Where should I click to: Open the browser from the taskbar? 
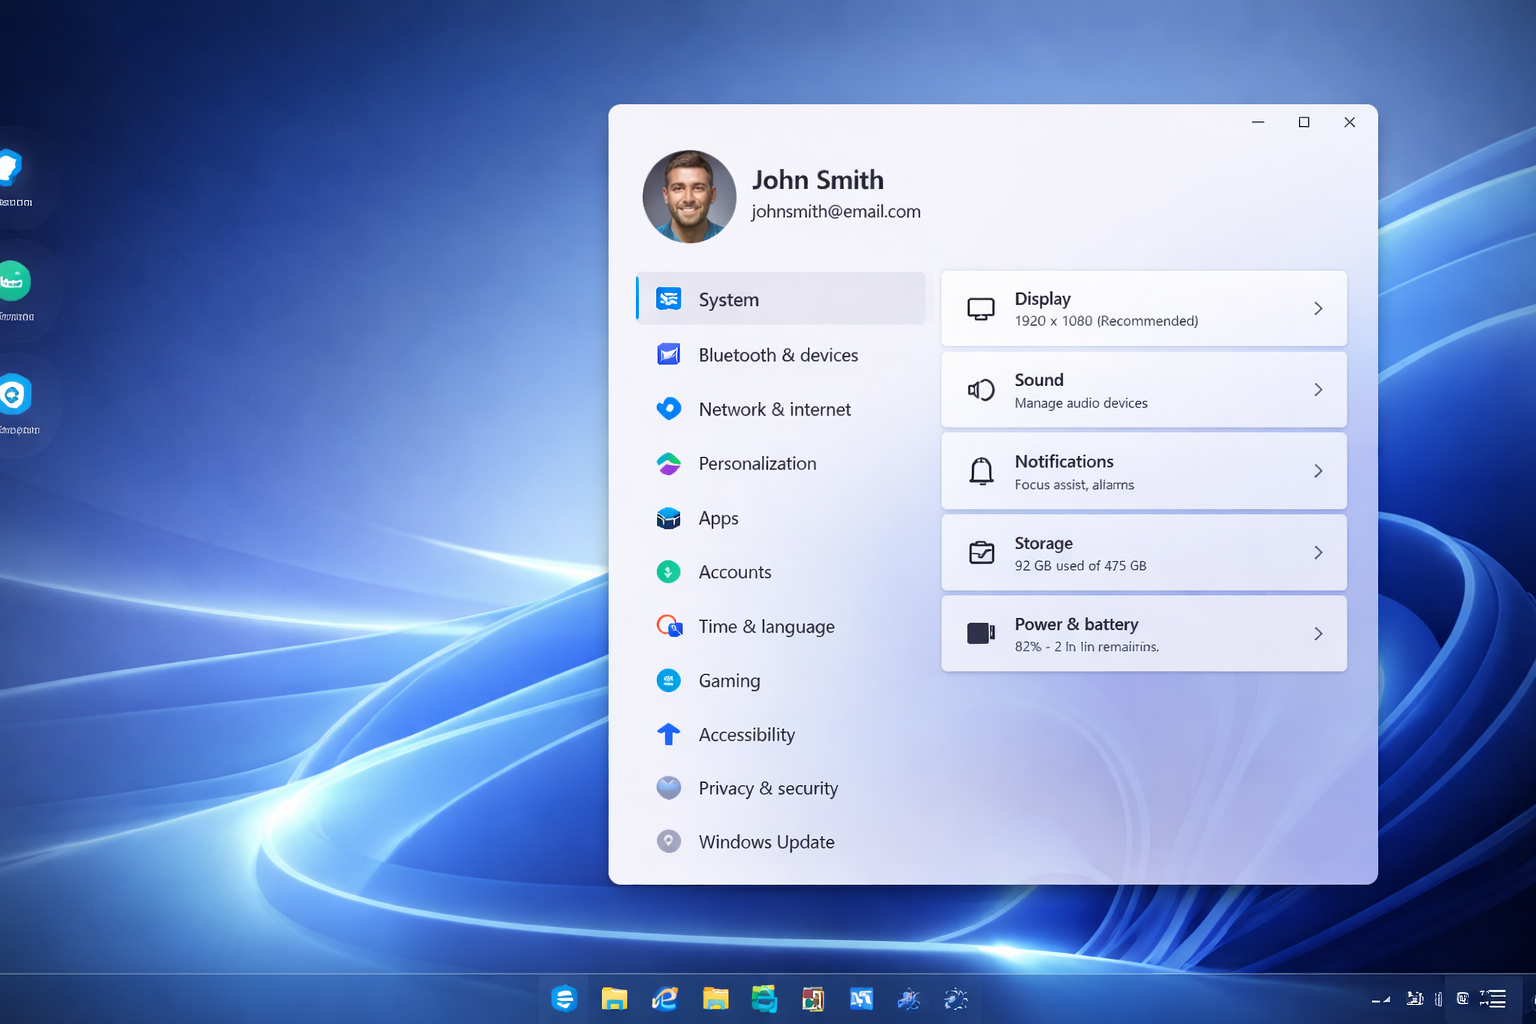664,998
